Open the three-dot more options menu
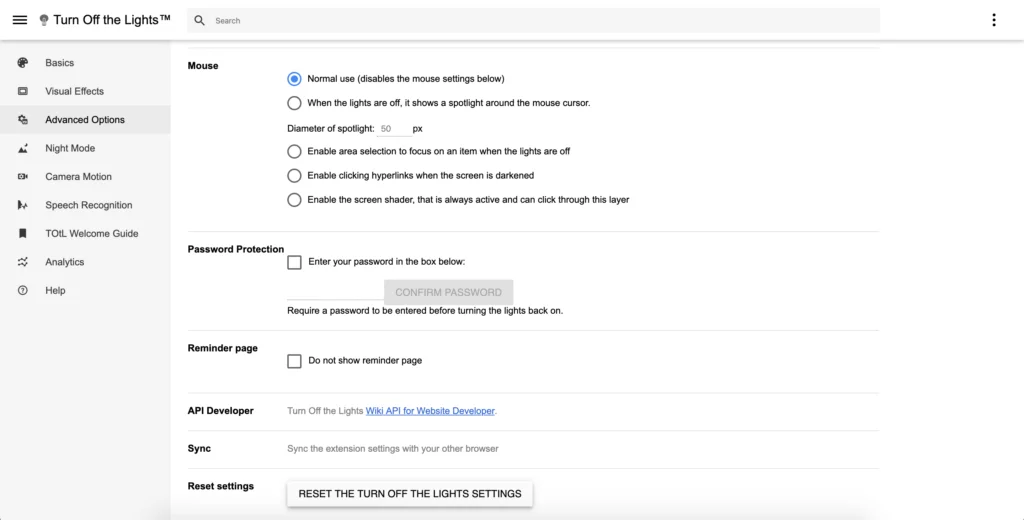This screenshot has height=520, width=1024. [x=993, y=20]
